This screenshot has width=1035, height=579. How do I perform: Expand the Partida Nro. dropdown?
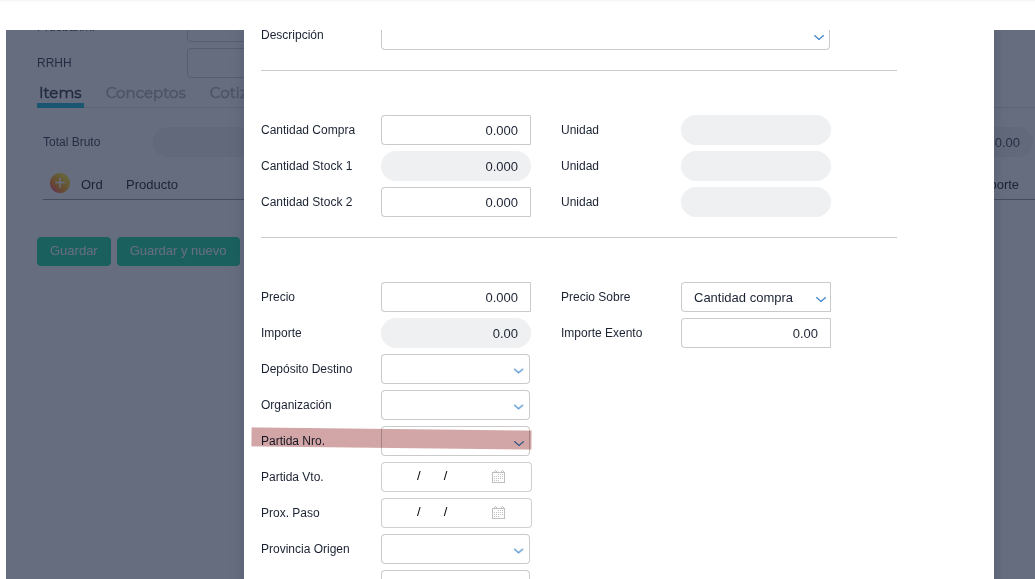click(518, 442)
